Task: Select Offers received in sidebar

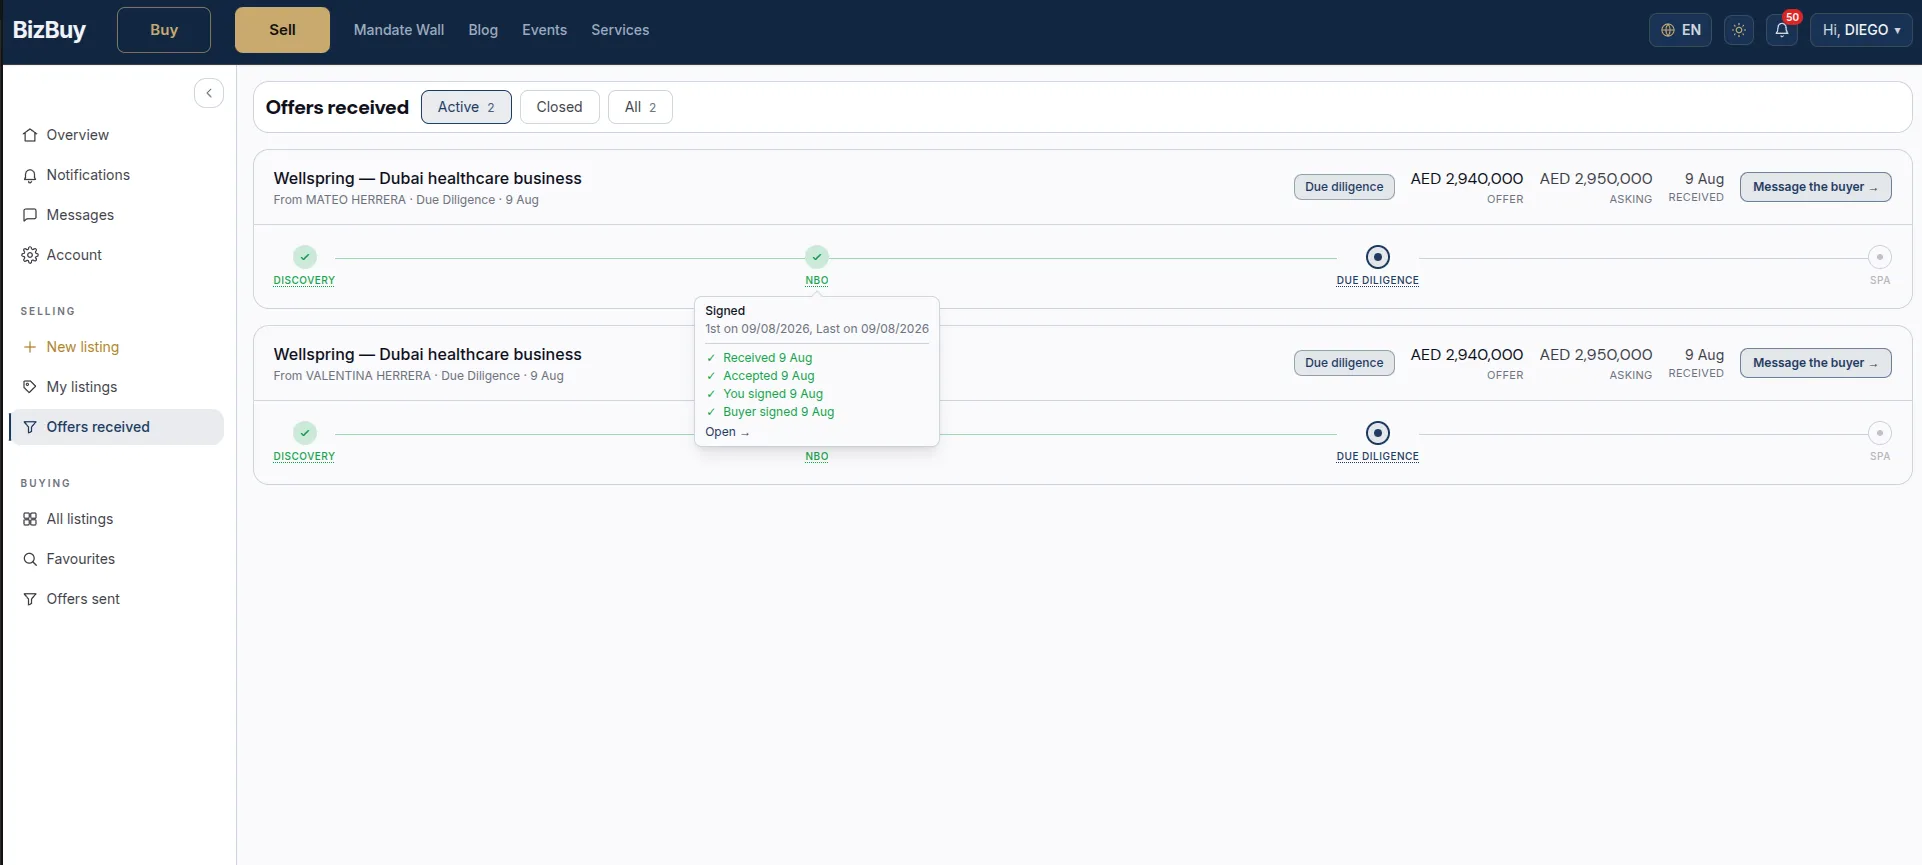Action: [116, 427]
